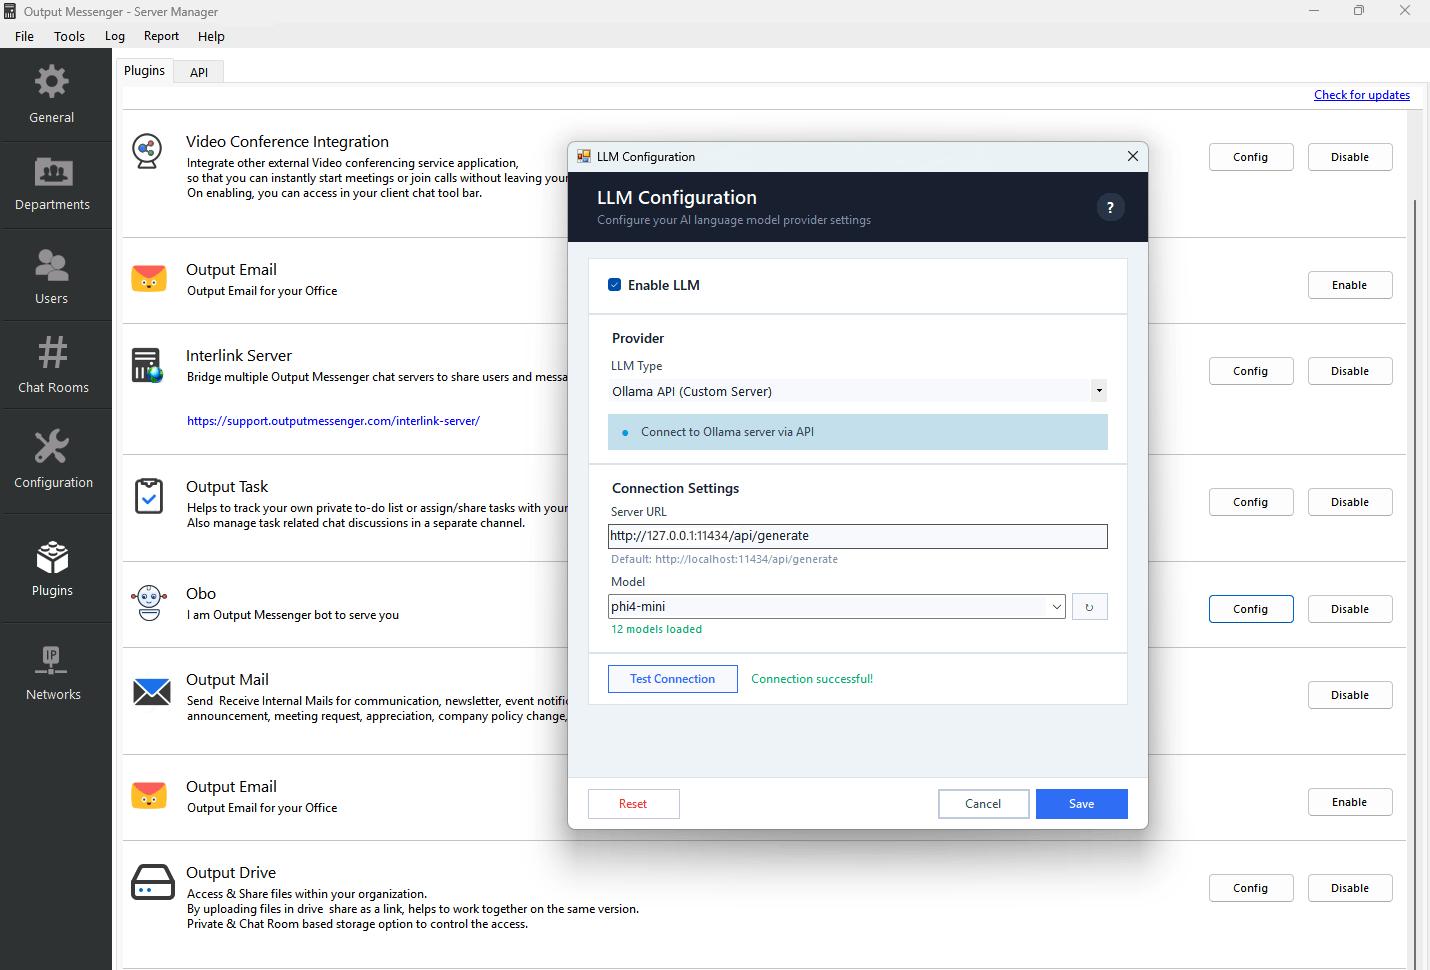Select the Plugins tab
The image size is (1430, 970).
[x=144, y=71]
